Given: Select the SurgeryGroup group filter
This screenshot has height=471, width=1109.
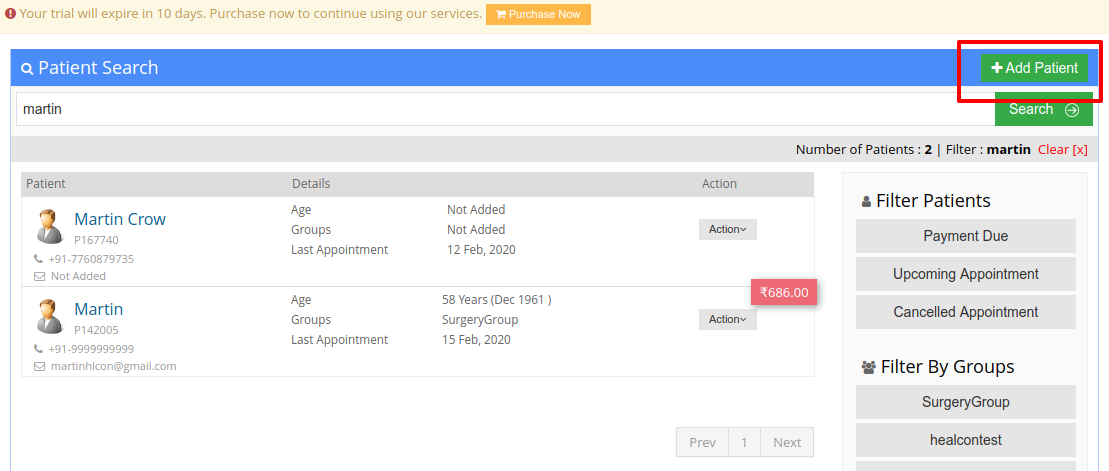Looking at the screenshot, I should coord(965,402).
